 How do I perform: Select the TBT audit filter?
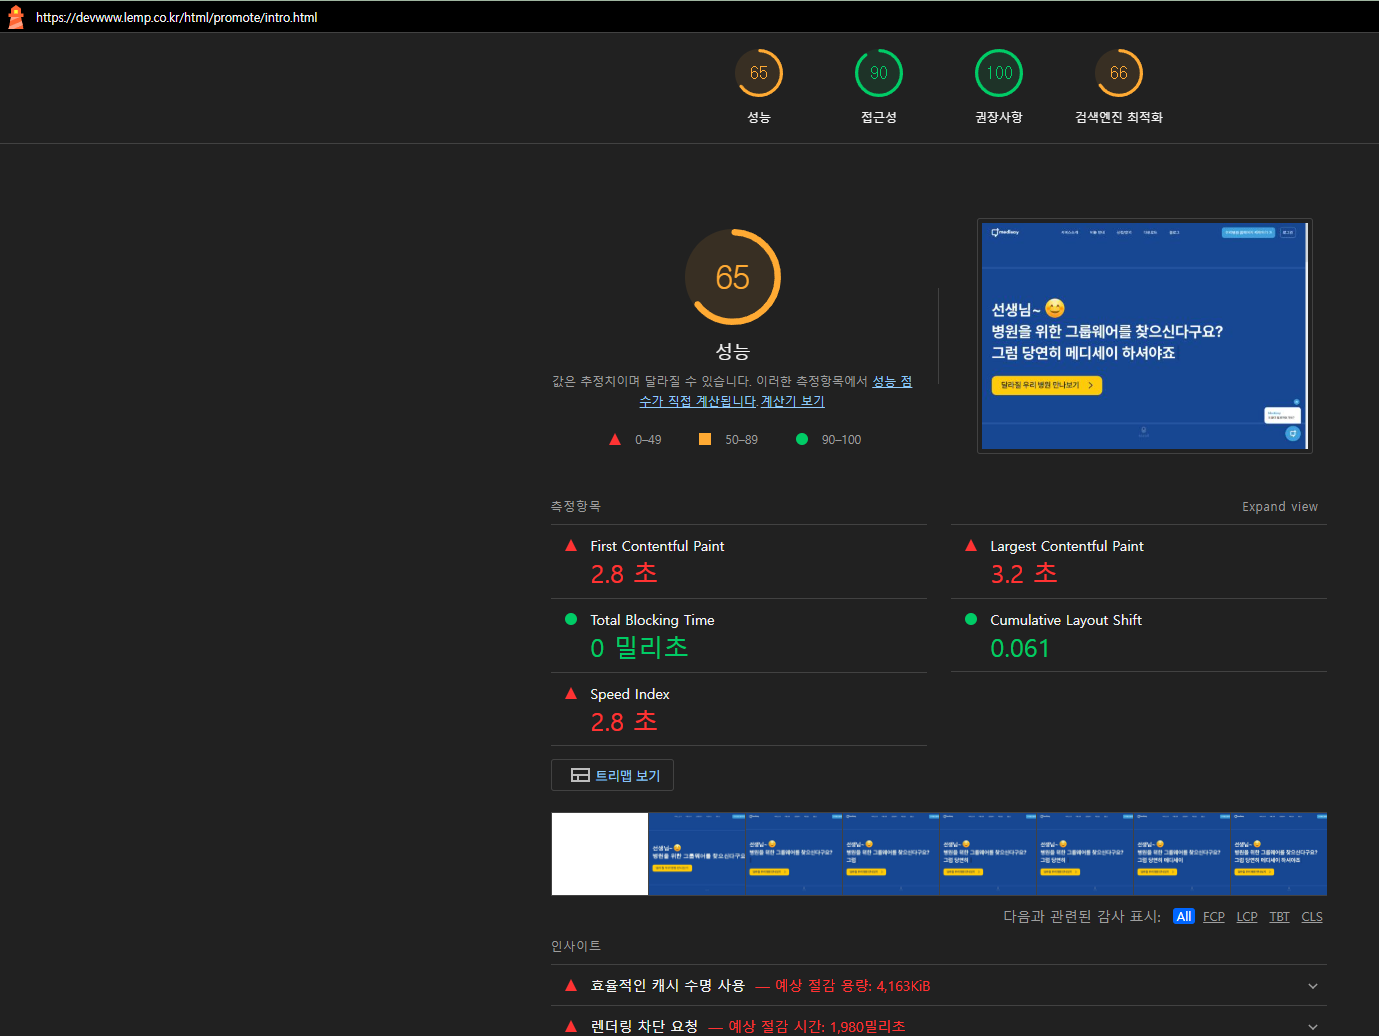click(x=1280, y=917)
